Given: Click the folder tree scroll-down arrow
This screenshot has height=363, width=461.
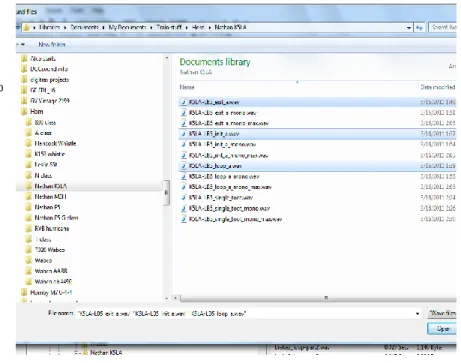Looking at the screenshot, I should tap(166, 298).
